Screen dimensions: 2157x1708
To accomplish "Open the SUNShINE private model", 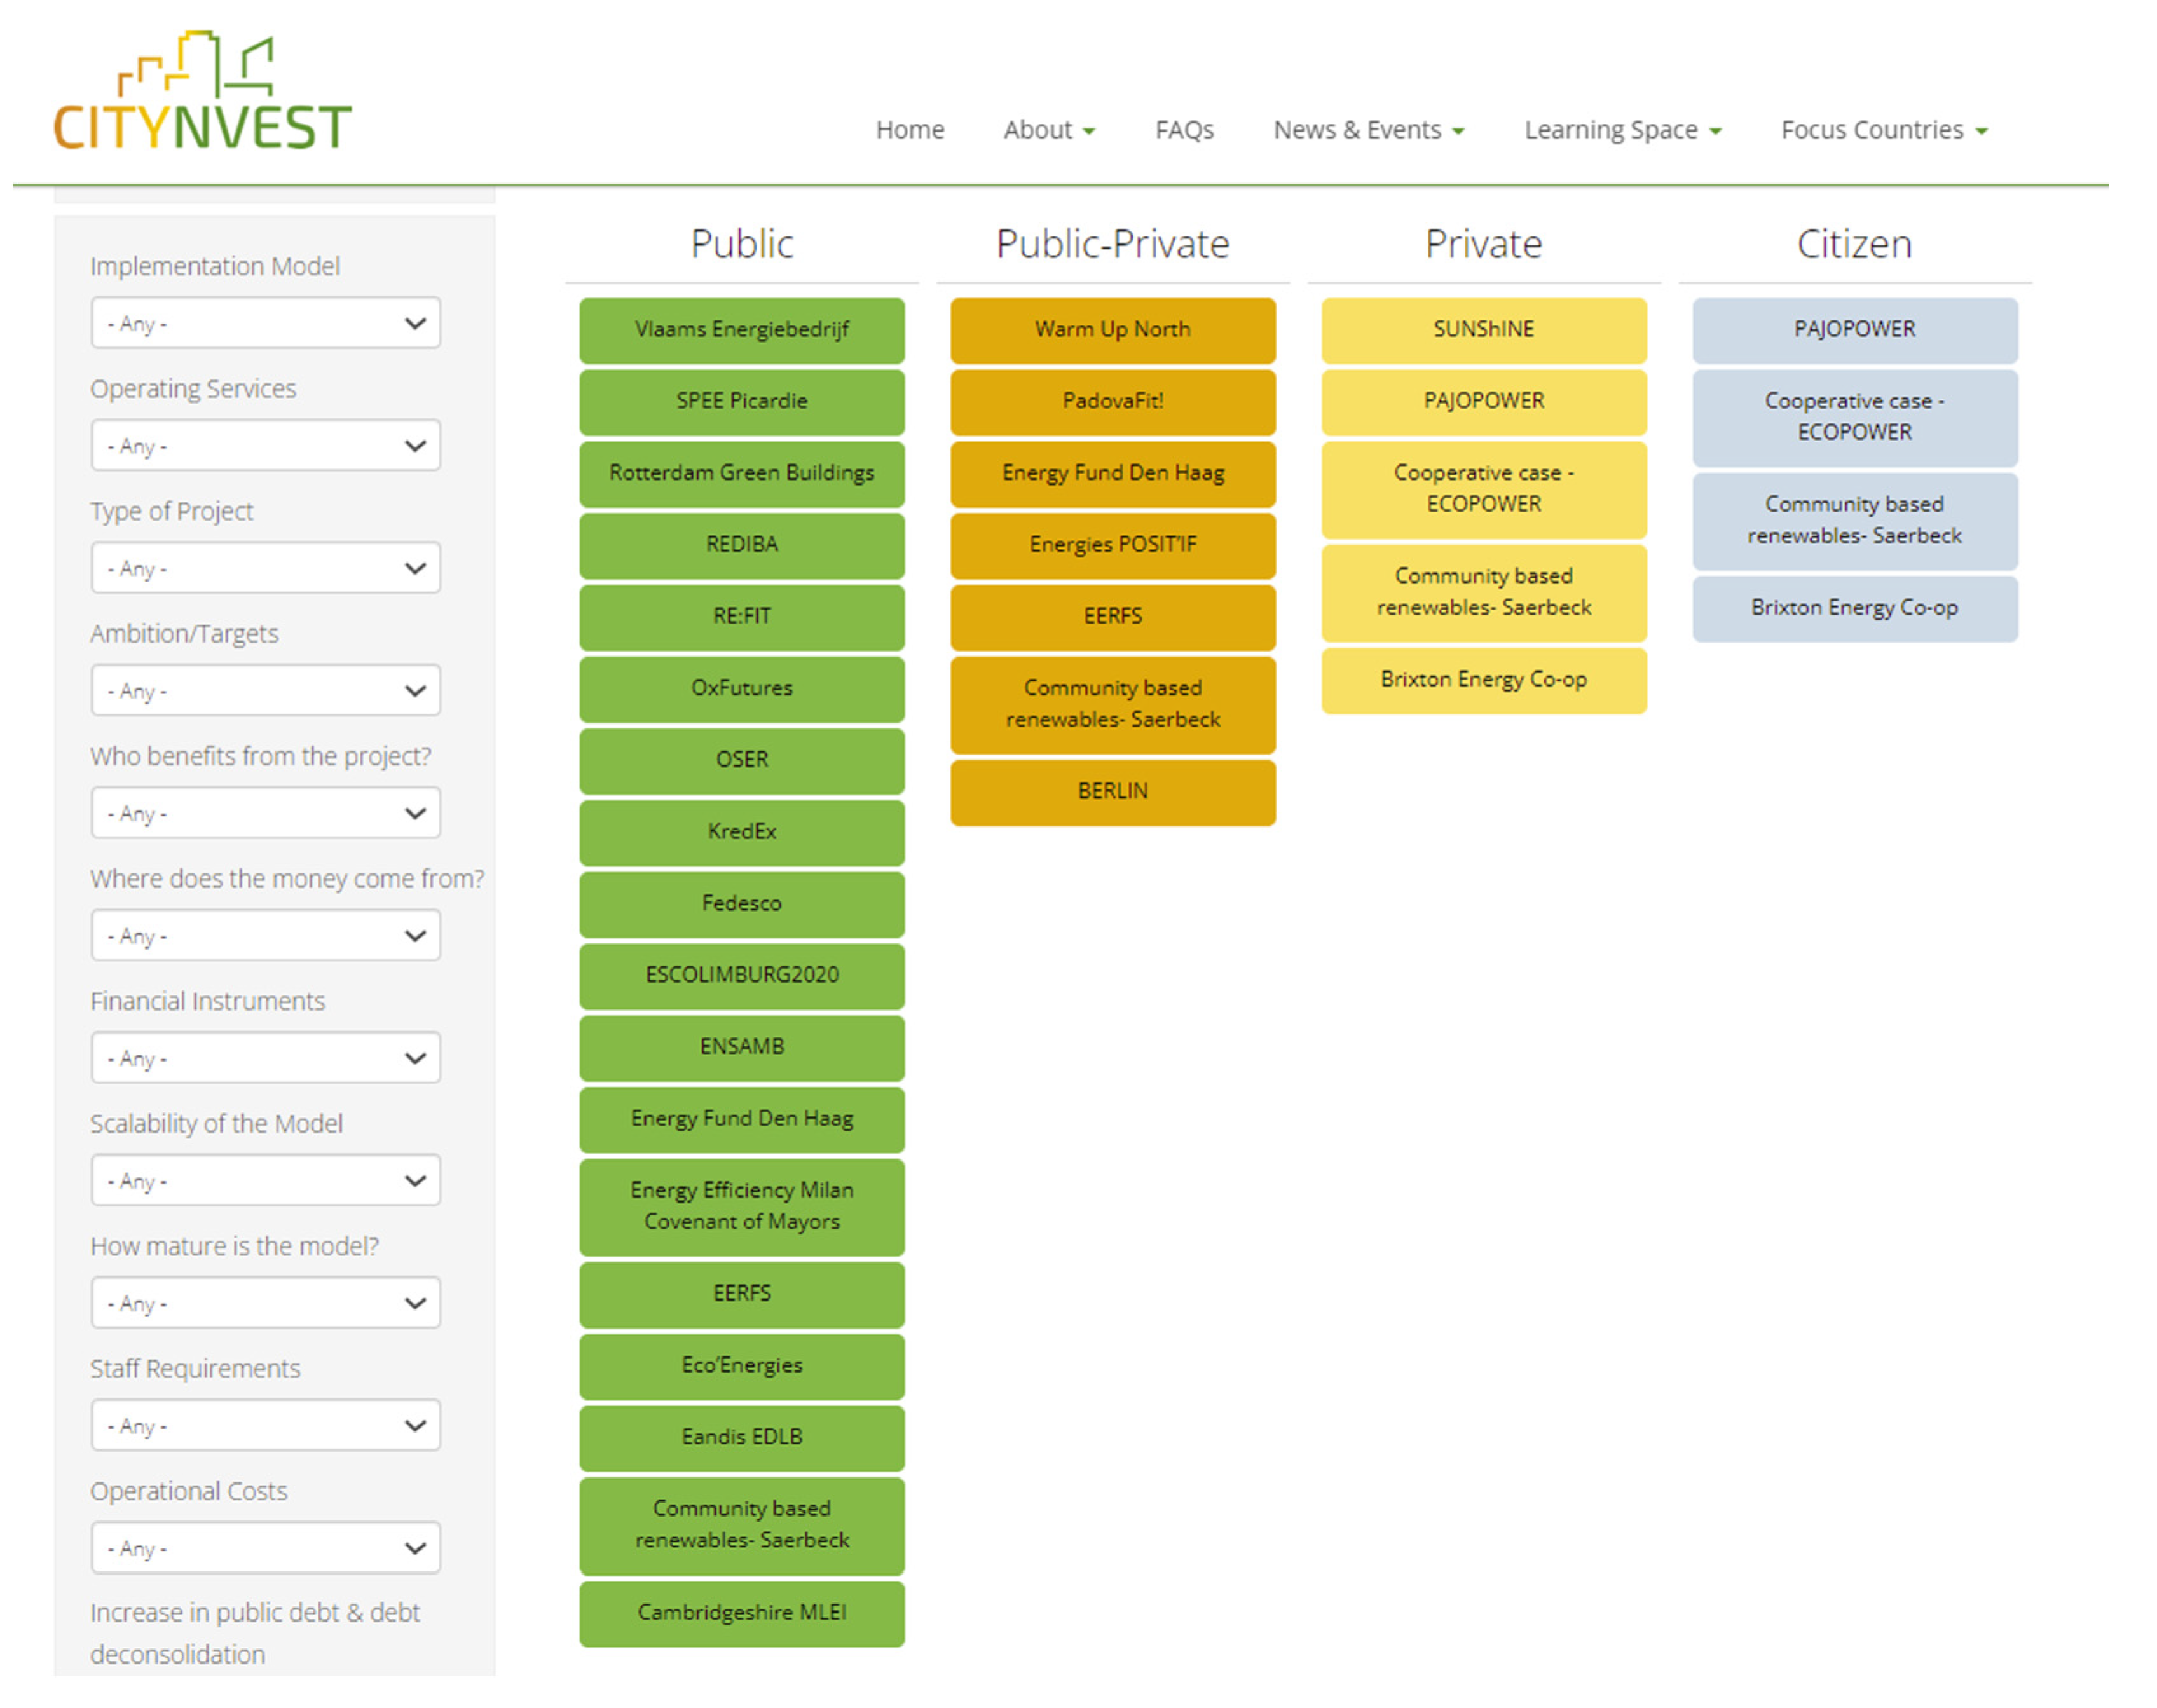I will (x=1483, y=329).
